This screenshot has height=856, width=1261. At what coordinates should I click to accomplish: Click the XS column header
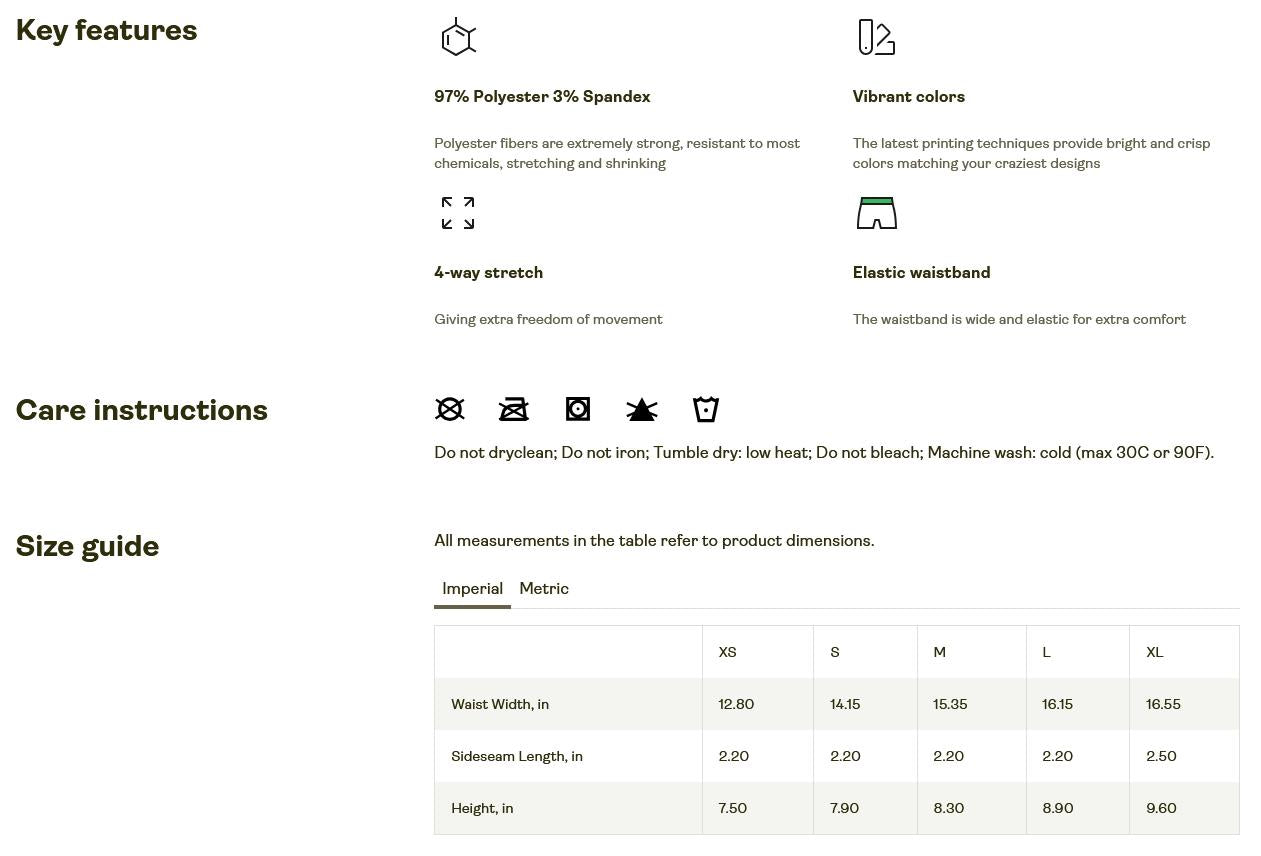tap(727, 652)
